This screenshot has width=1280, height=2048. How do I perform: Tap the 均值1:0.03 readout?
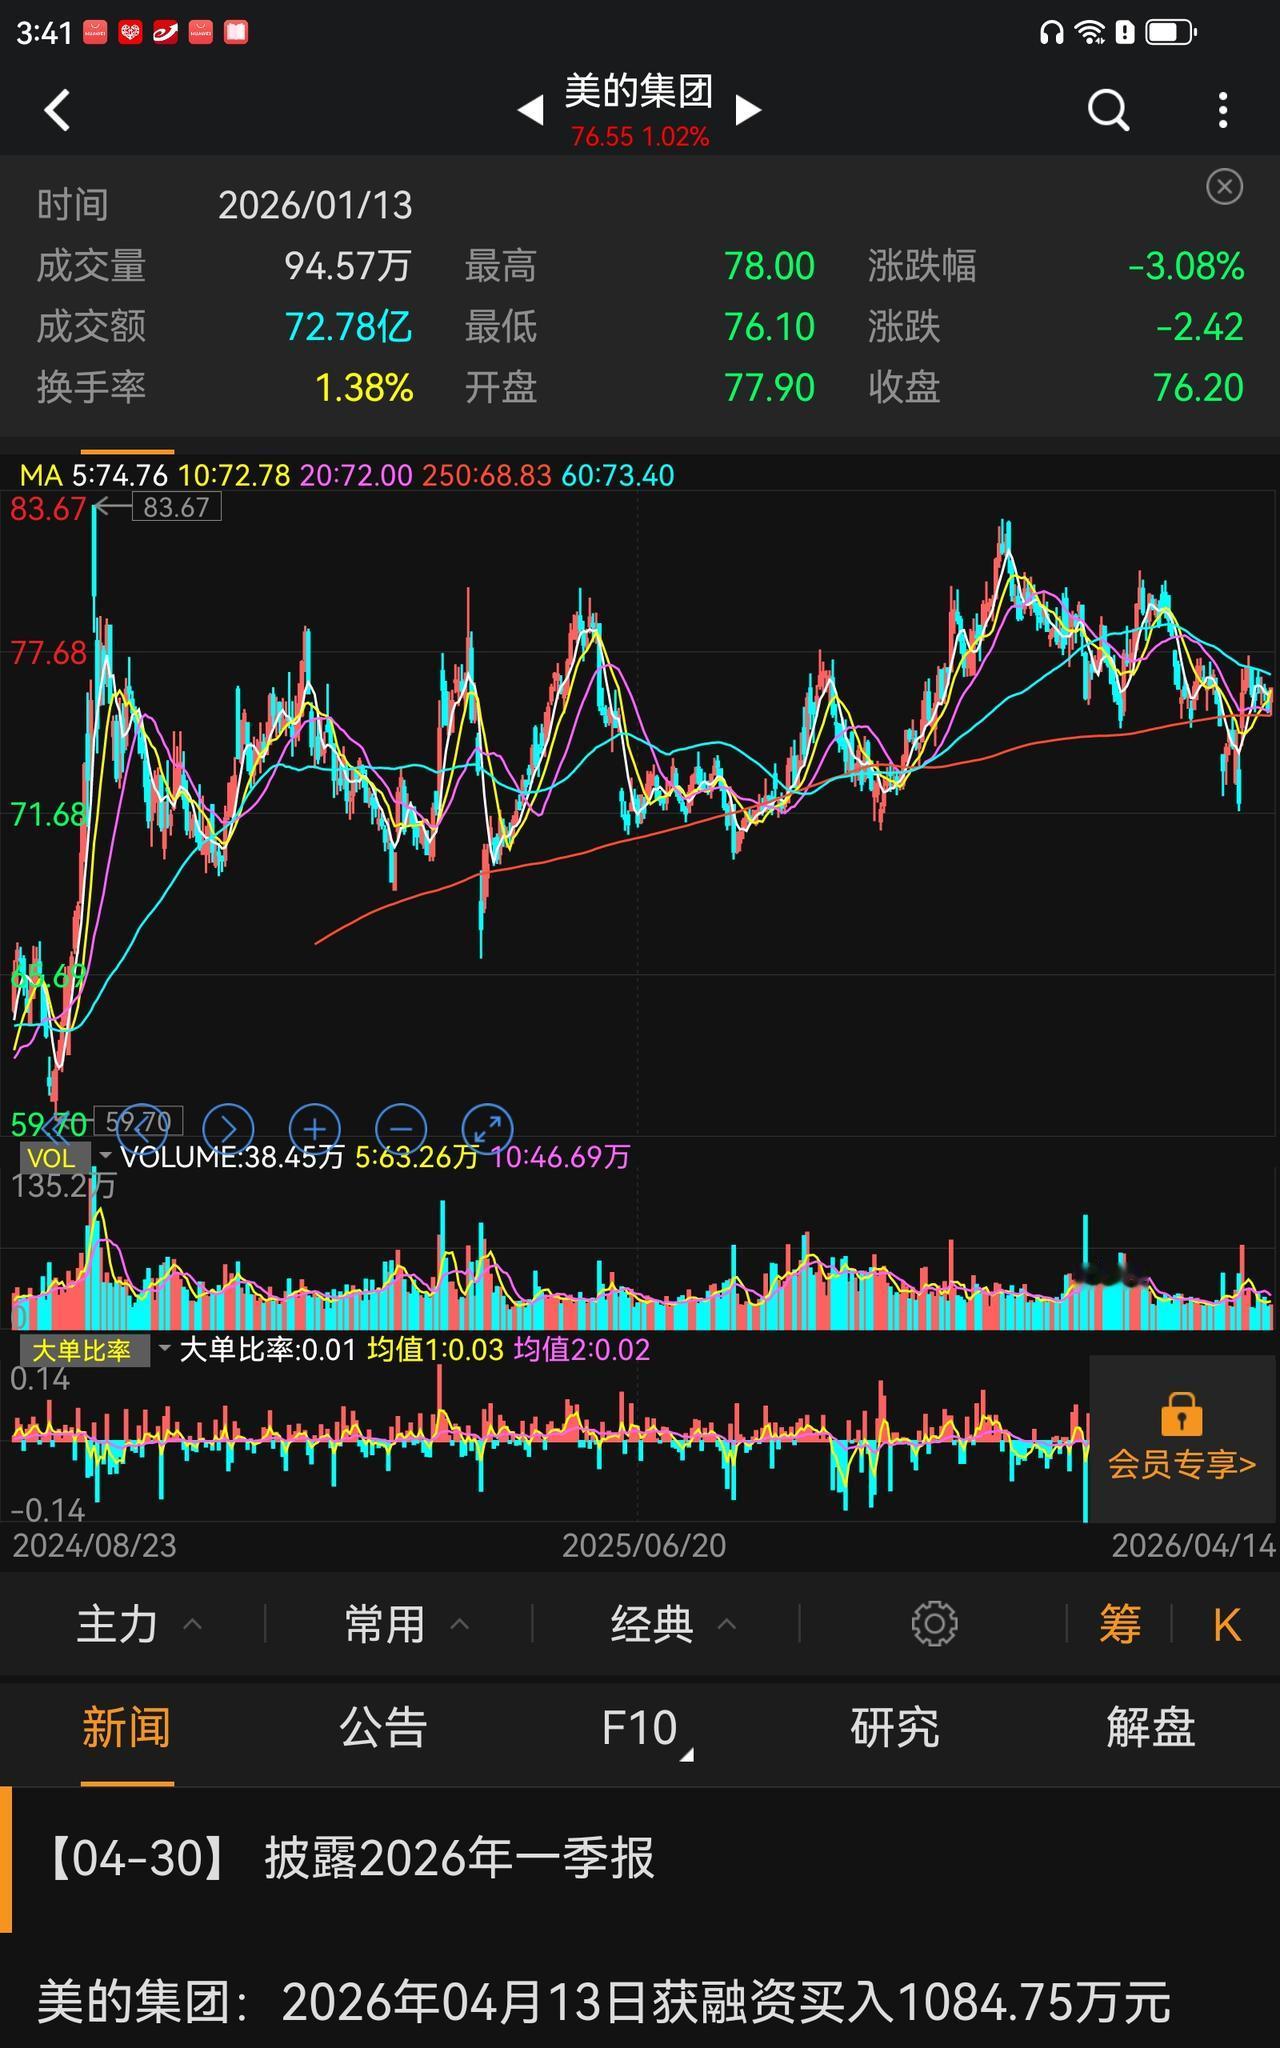tap(435, 1350)
